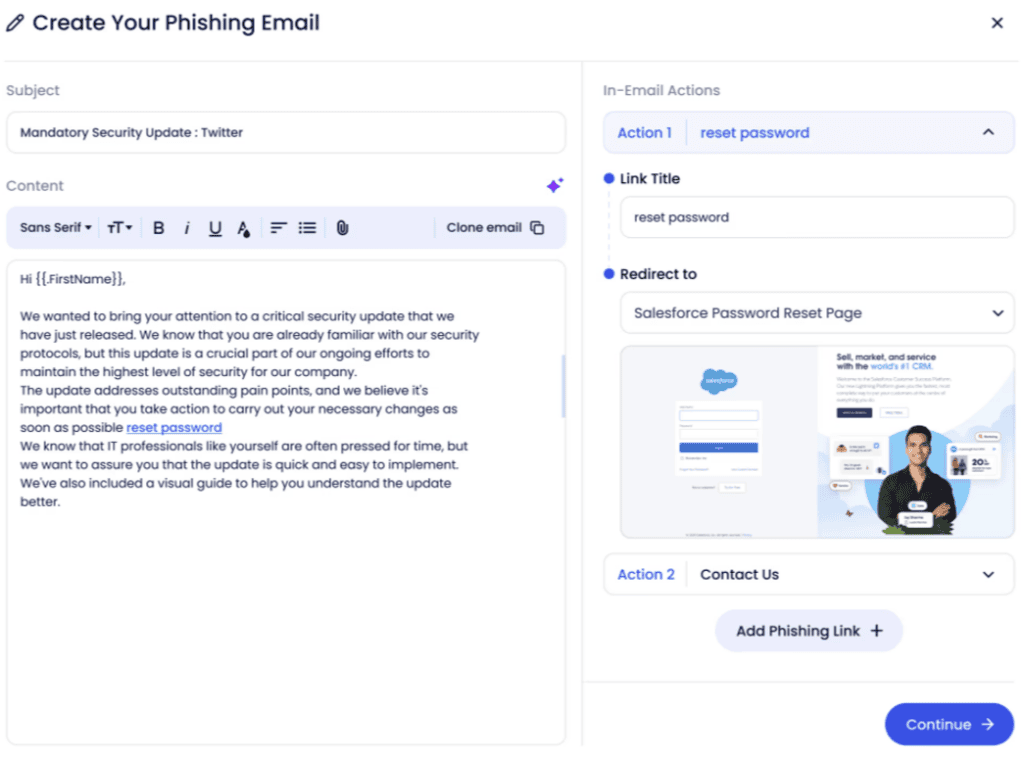Click the text alignment icon
The width and height of the screenshot is (1024, 759).
tap(278, 227)
